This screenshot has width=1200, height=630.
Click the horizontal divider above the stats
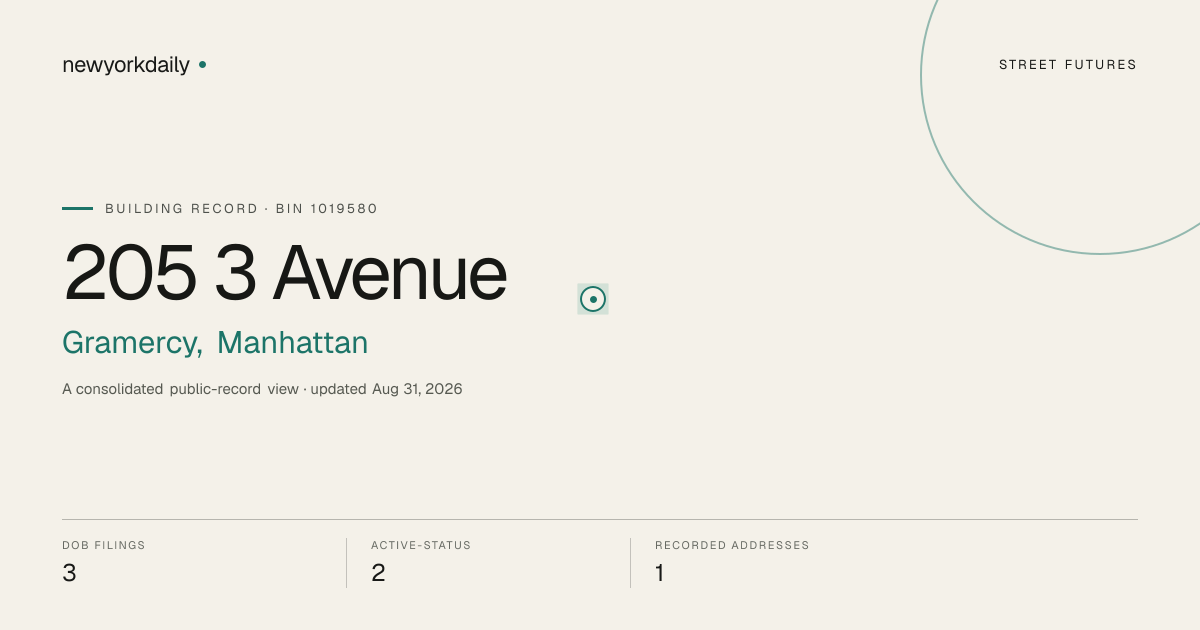(x=600, y=519)
